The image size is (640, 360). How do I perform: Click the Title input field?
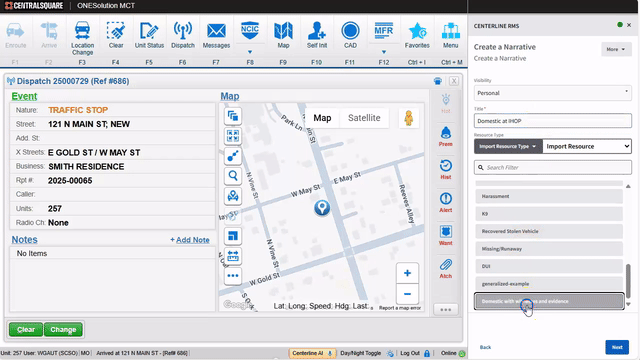point(553,121)
